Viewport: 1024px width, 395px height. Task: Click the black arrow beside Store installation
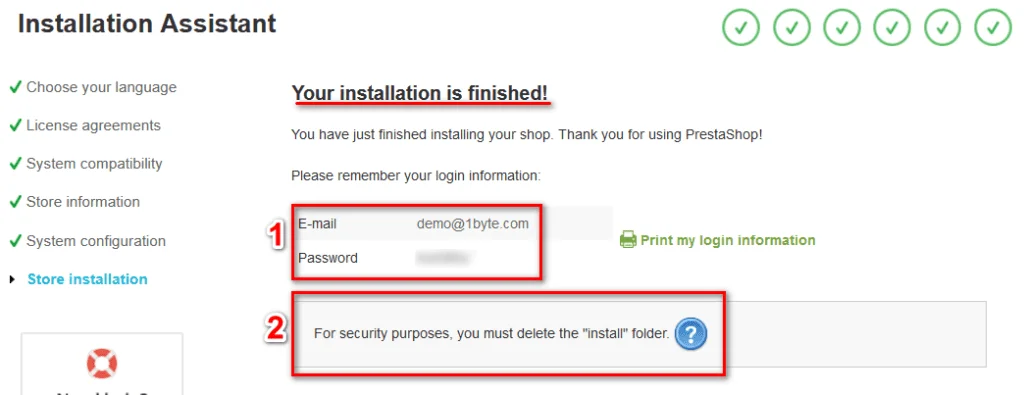(x=12, y=279)
